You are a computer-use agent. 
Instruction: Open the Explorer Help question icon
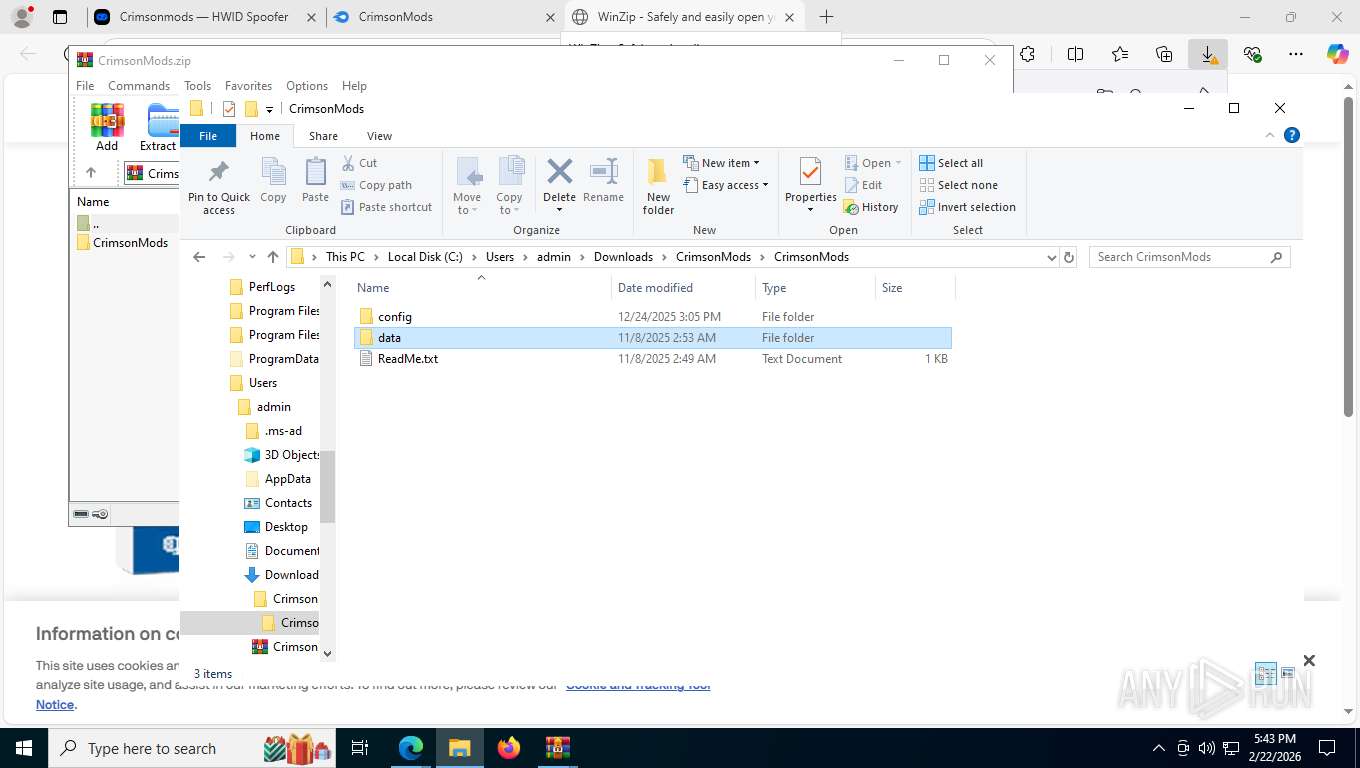pos(1292,135)
